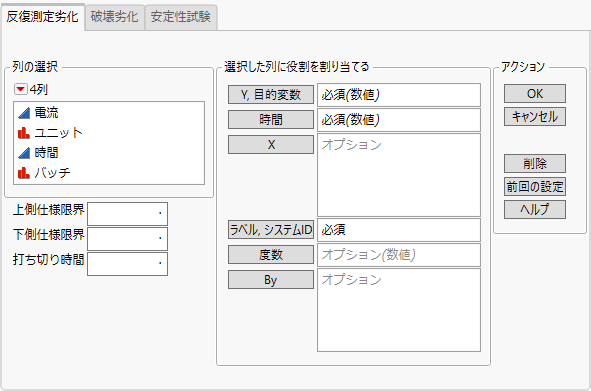Screen dimensions: 591x391
Task: Click the Y role box showing 必須(数値)
Action: tap(399, 95)
